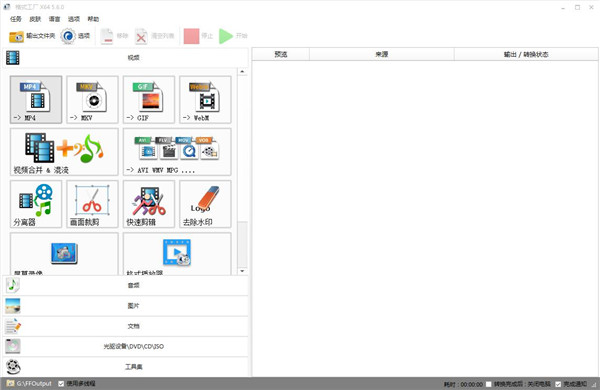Open the format player tile with play icon

177,254
